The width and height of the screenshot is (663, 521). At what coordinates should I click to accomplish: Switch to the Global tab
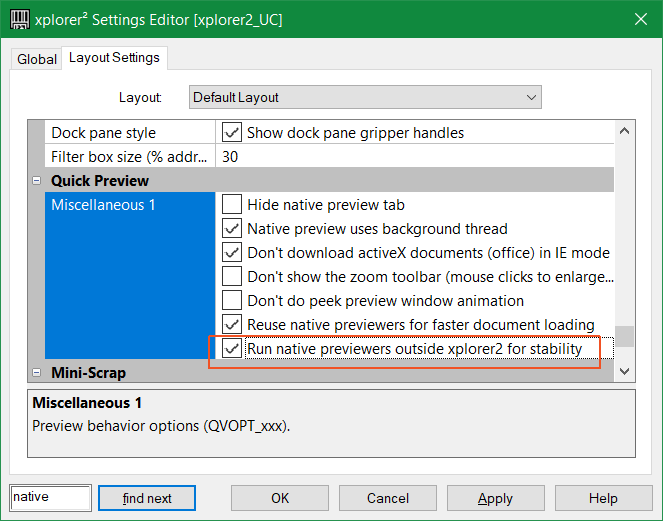37,59
